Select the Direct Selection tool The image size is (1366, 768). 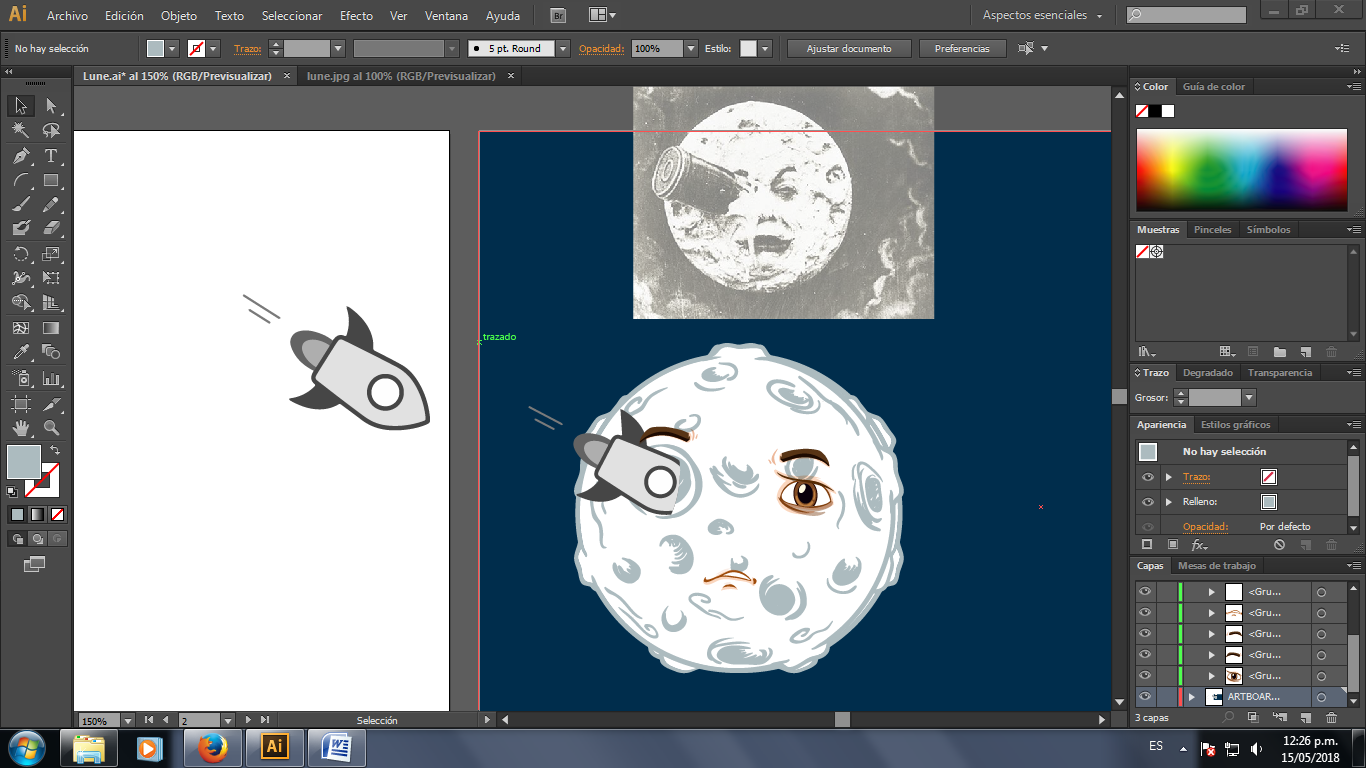[51, 106]
